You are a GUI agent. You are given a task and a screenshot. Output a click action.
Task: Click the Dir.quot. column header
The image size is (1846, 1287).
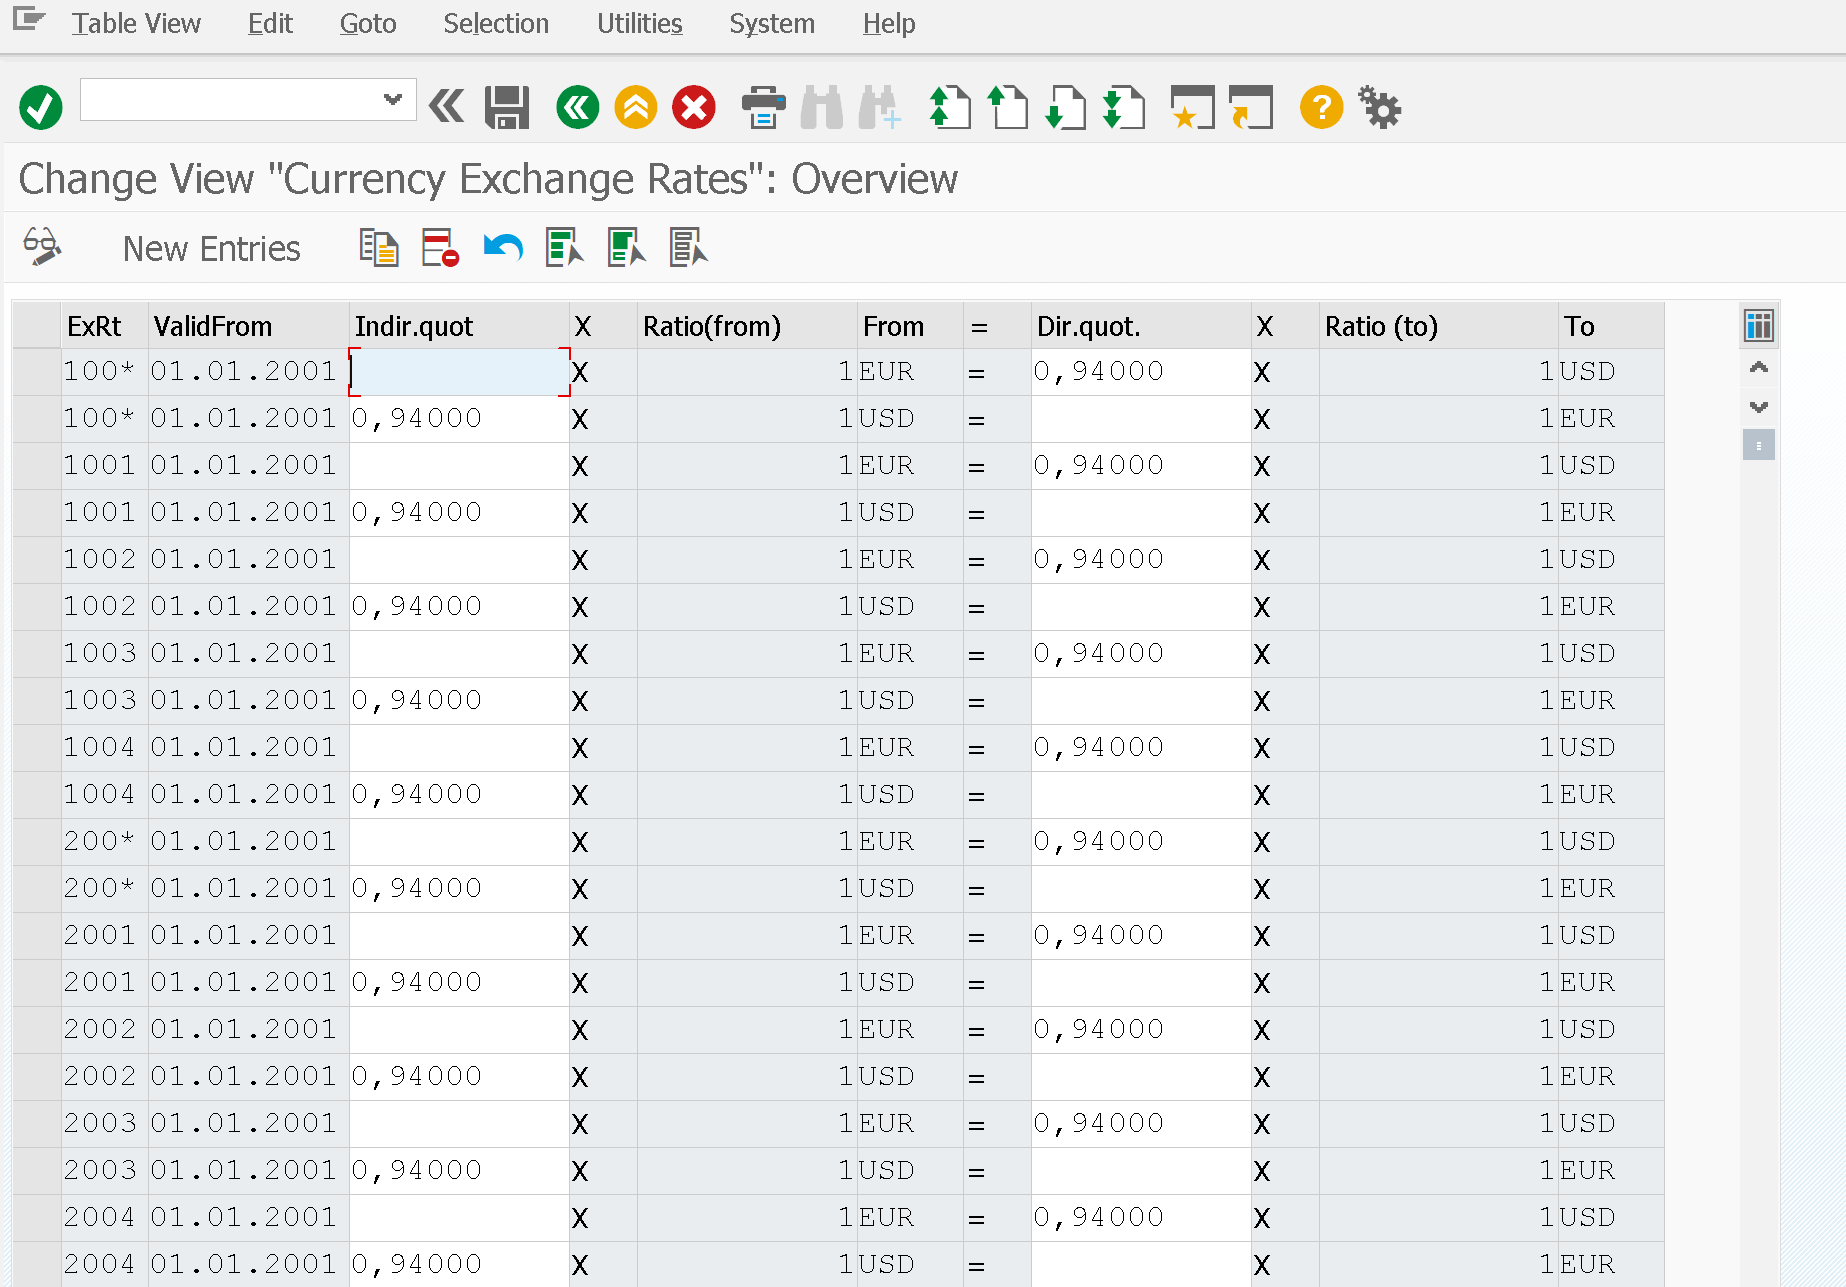(1141, 326)
